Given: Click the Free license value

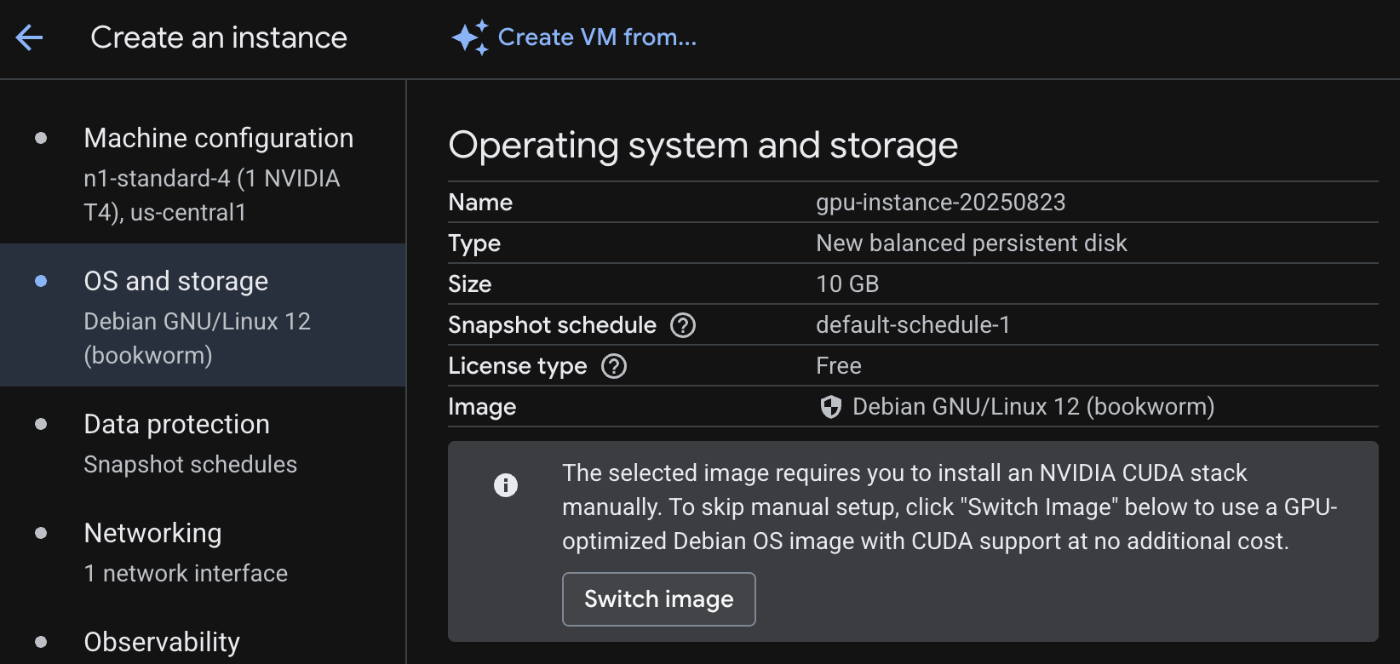Looking at the screenshot, I should [x=838, y=366].
